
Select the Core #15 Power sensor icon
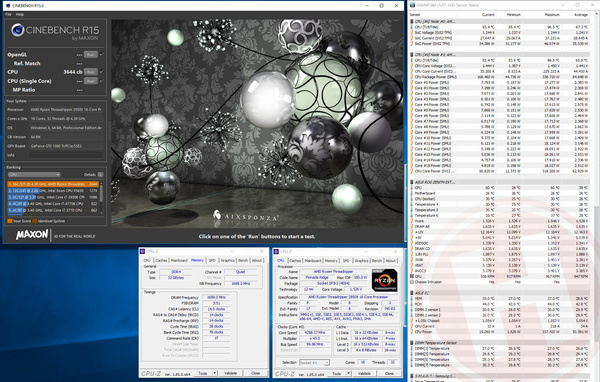pyautogui.click(x=412, y=165)
